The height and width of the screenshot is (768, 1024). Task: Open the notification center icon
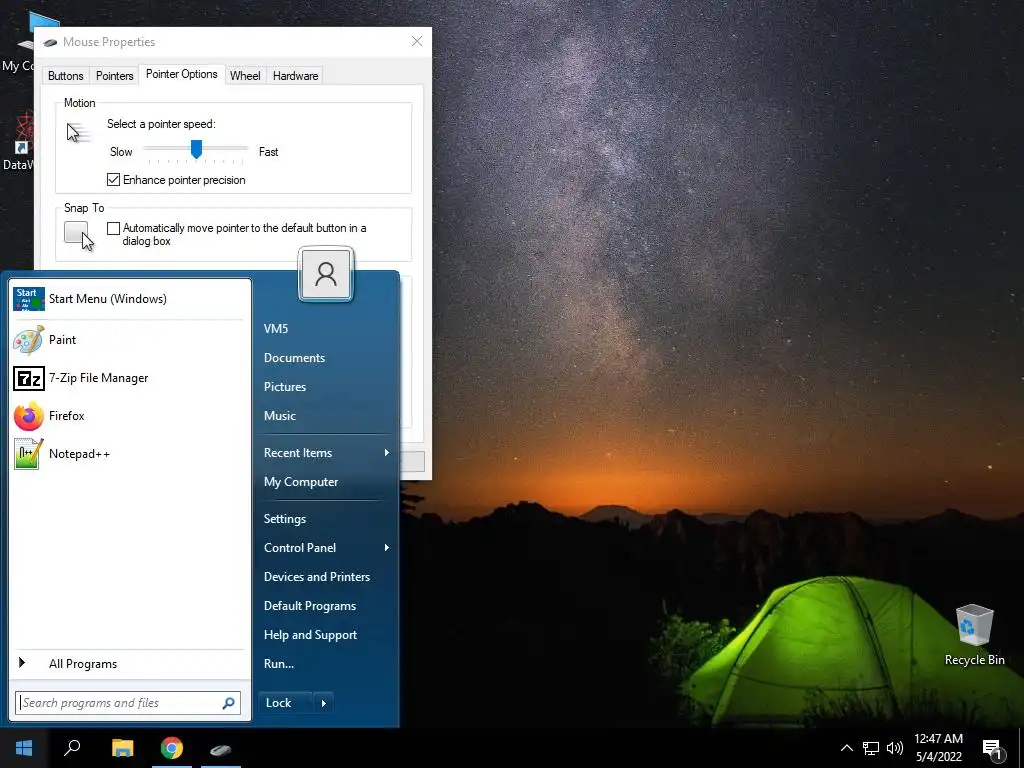pos(992,748)
